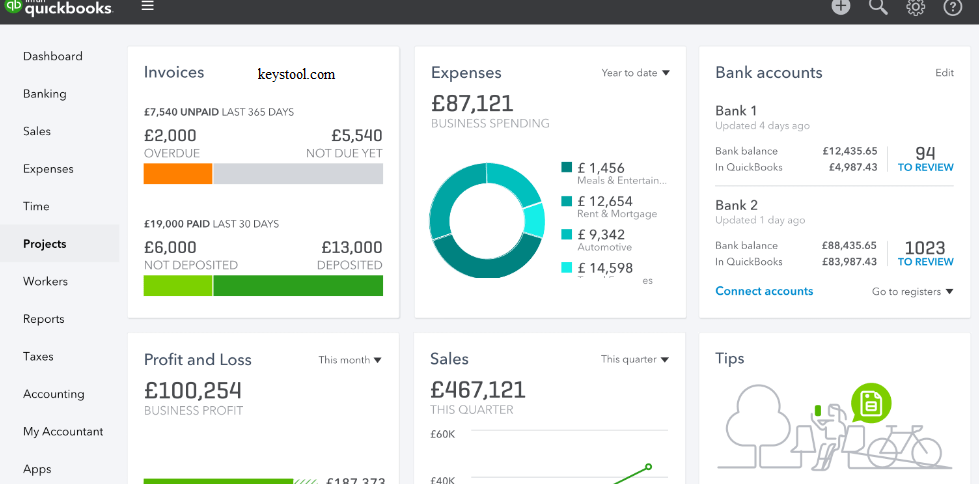979x484 pixels.
Task: Open the plus Create menu icon
Action: click(x=841, y=7)
